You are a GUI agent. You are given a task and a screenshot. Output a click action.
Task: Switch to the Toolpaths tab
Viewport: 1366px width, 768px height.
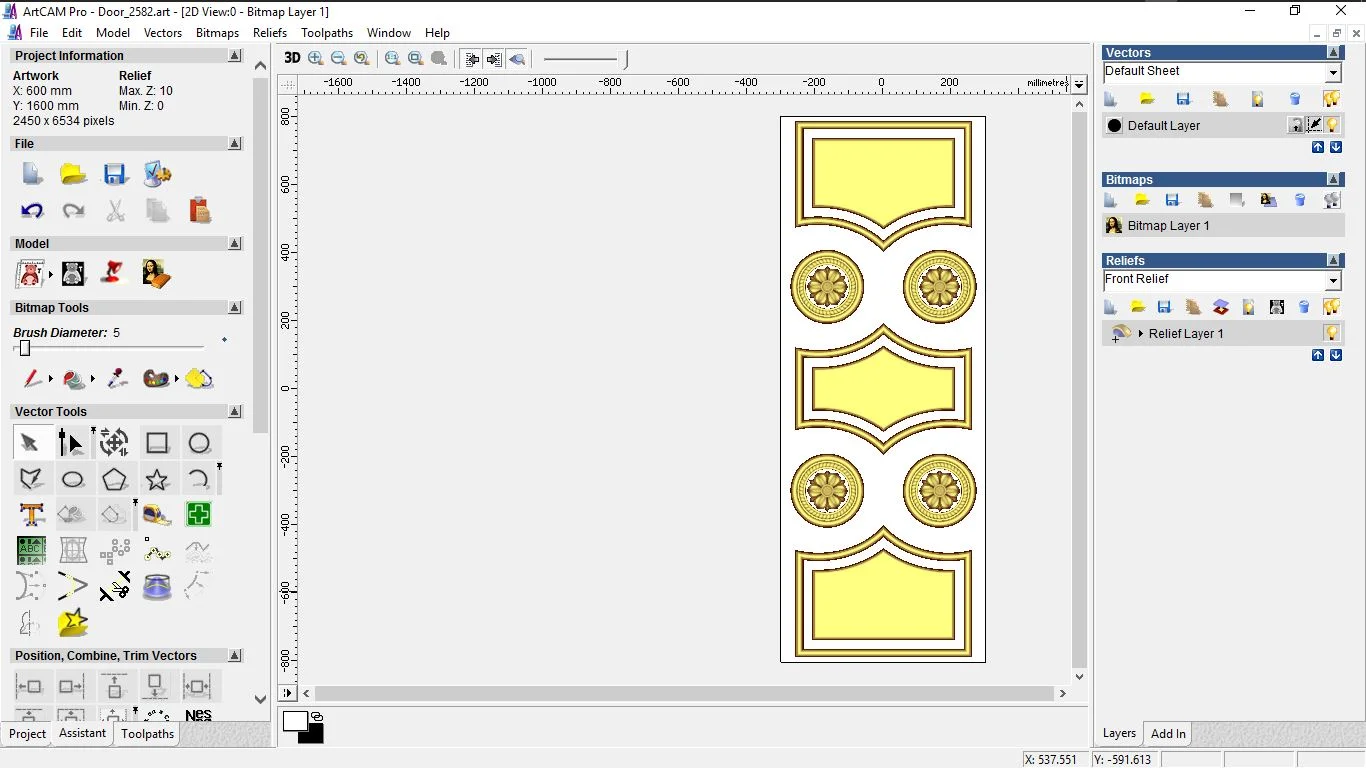[x=147, y=734]
